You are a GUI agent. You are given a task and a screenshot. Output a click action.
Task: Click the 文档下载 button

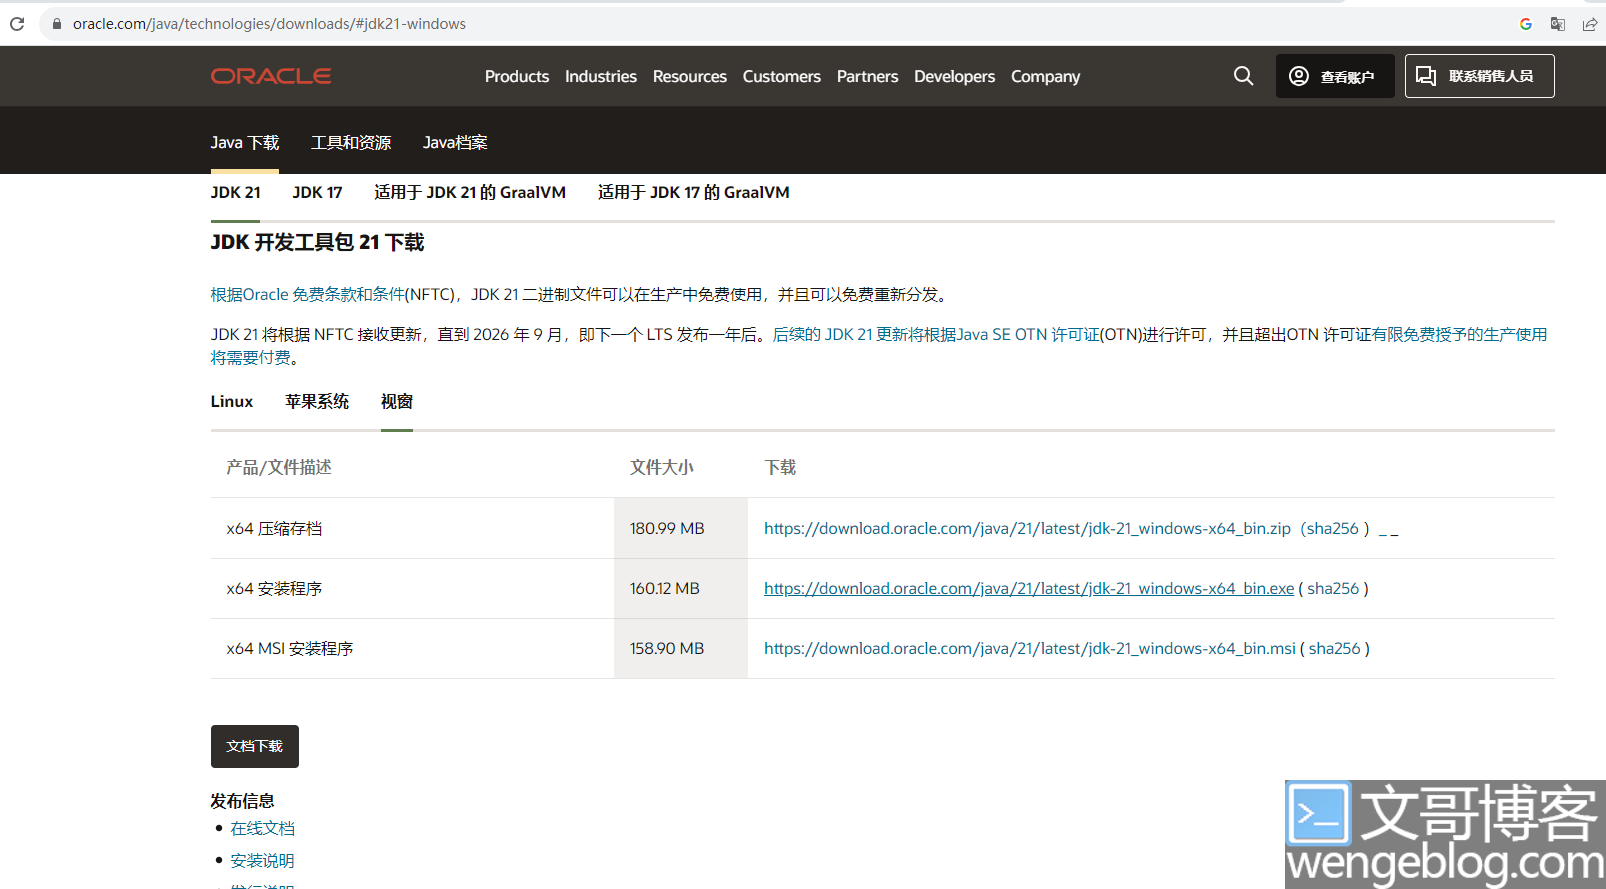(255, 747)
